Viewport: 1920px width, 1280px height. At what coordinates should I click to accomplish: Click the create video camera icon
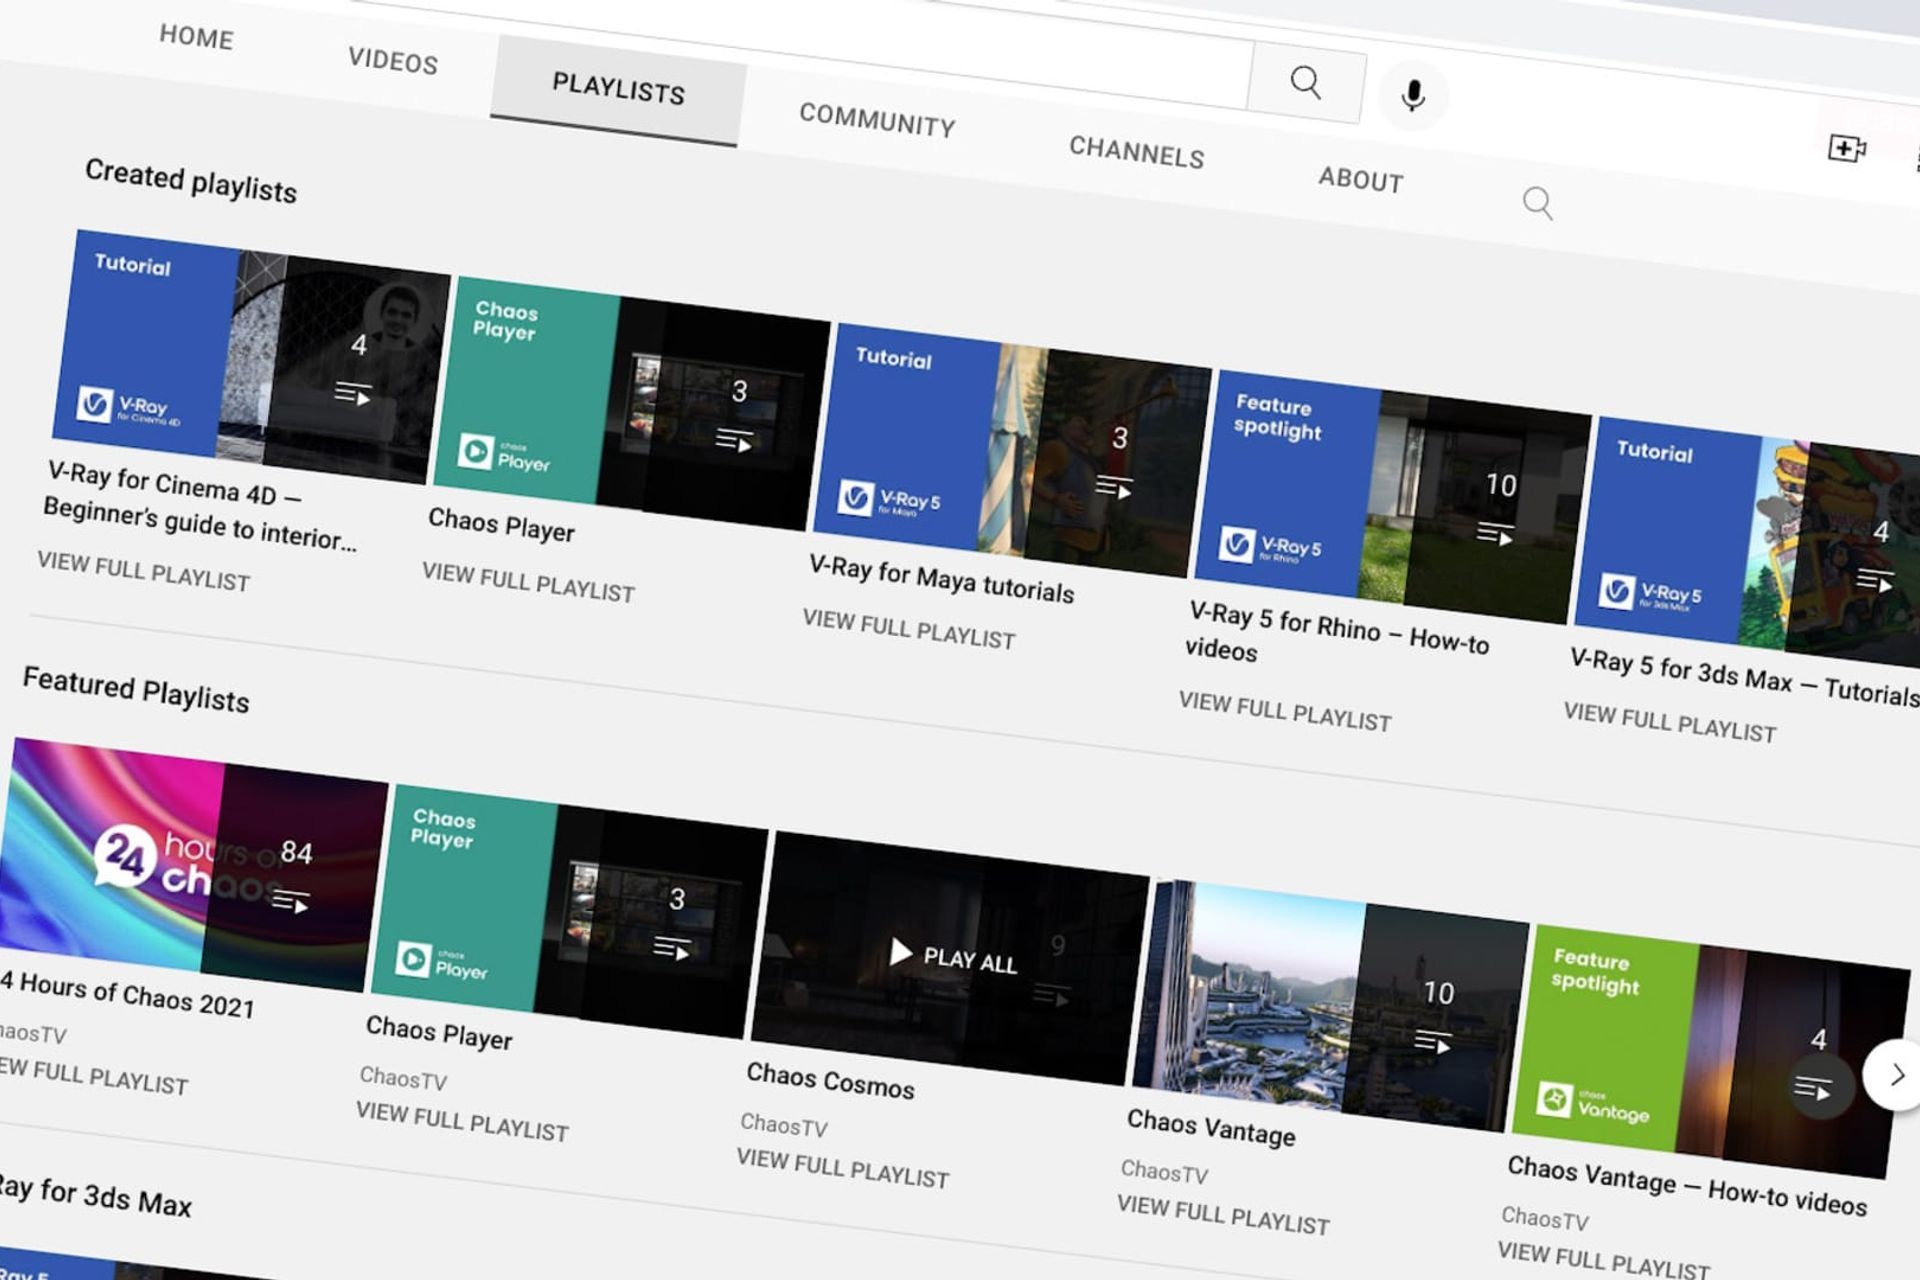(1845, 149)
